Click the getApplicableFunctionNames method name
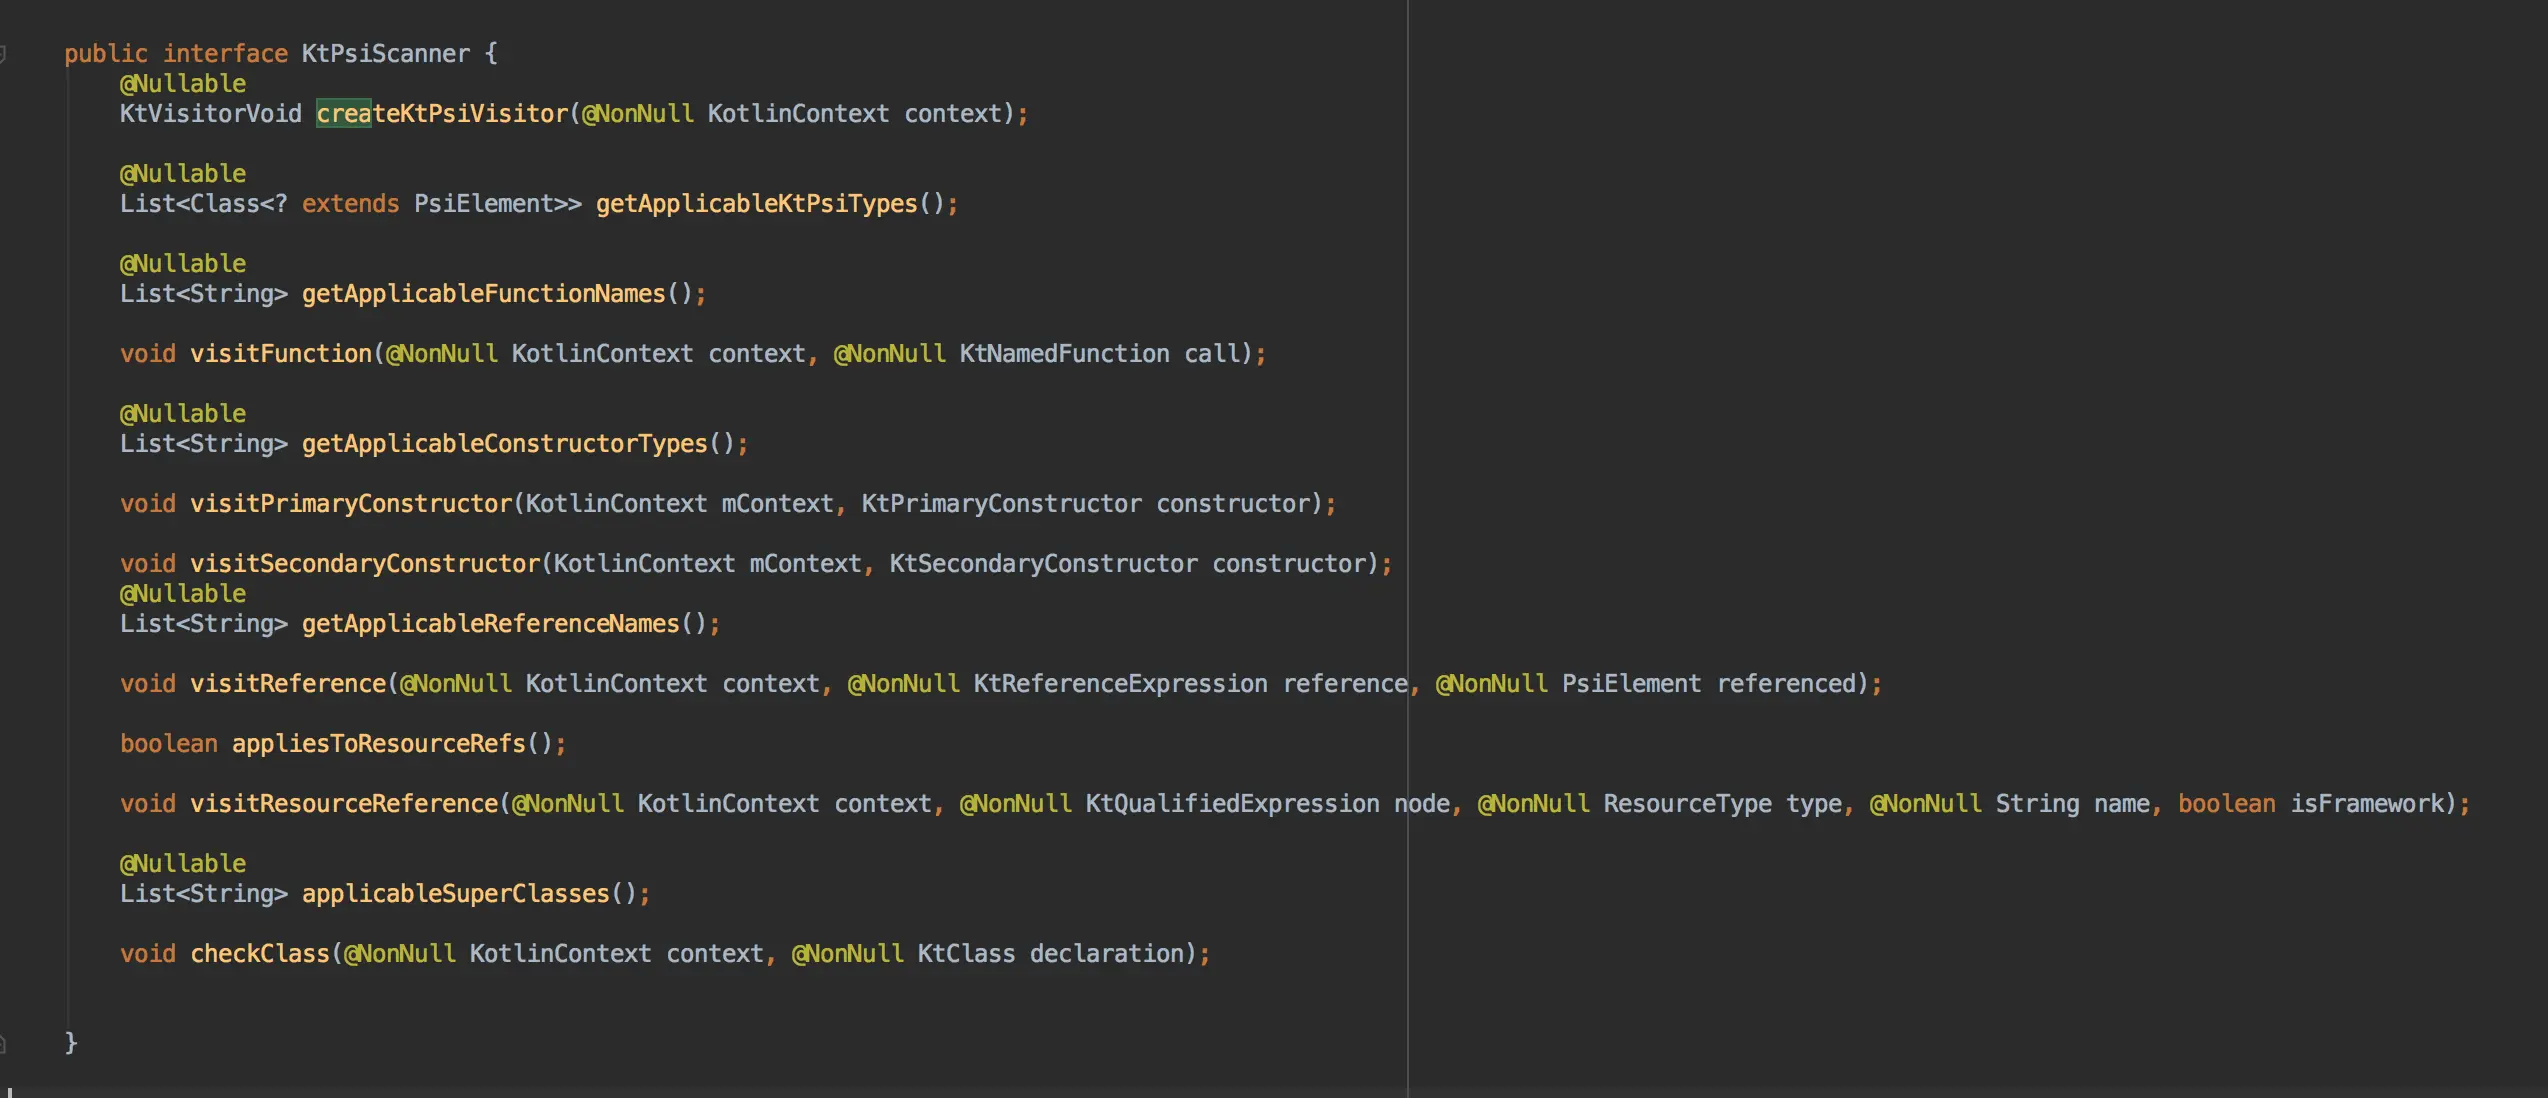The width and height of the screenshot is (2548, 1098). (x=483, y=294)
